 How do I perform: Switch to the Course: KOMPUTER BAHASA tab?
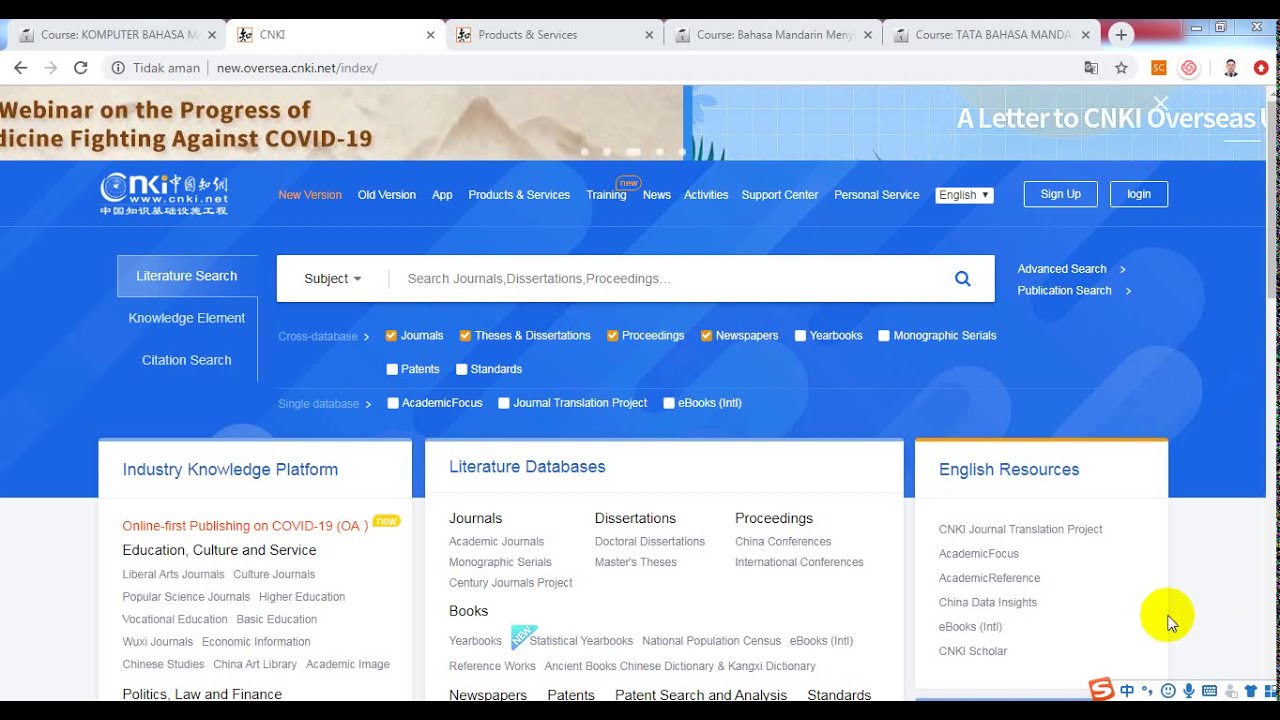pos(118,34)
